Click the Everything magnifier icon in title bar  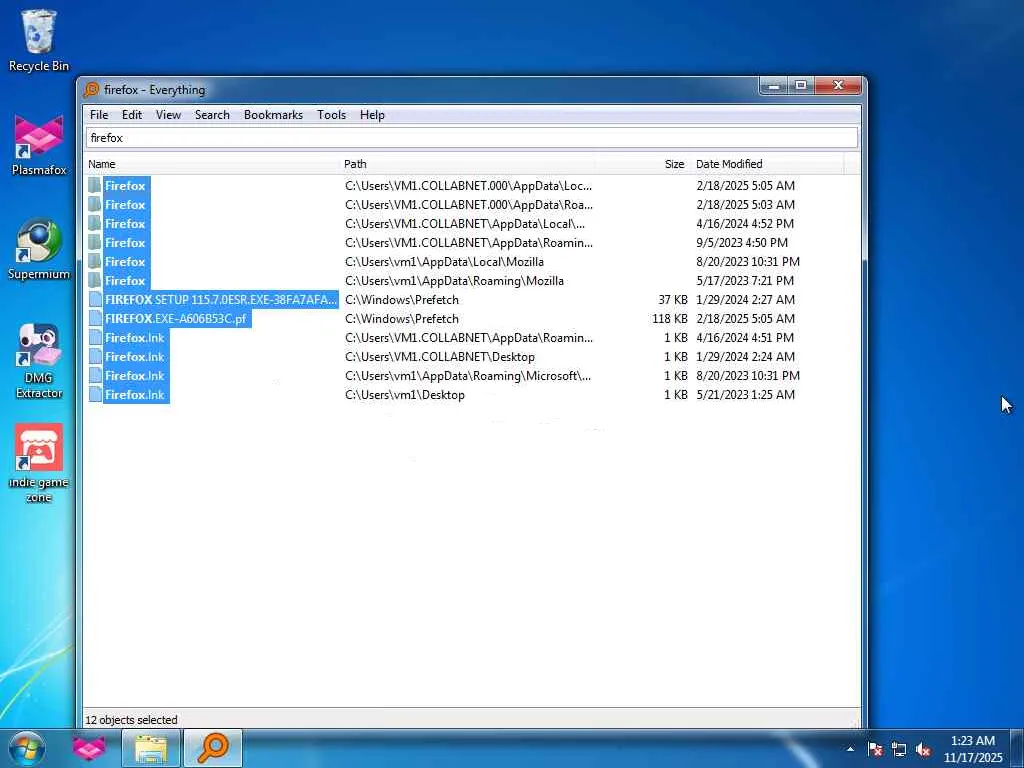(x=91, y=89)
